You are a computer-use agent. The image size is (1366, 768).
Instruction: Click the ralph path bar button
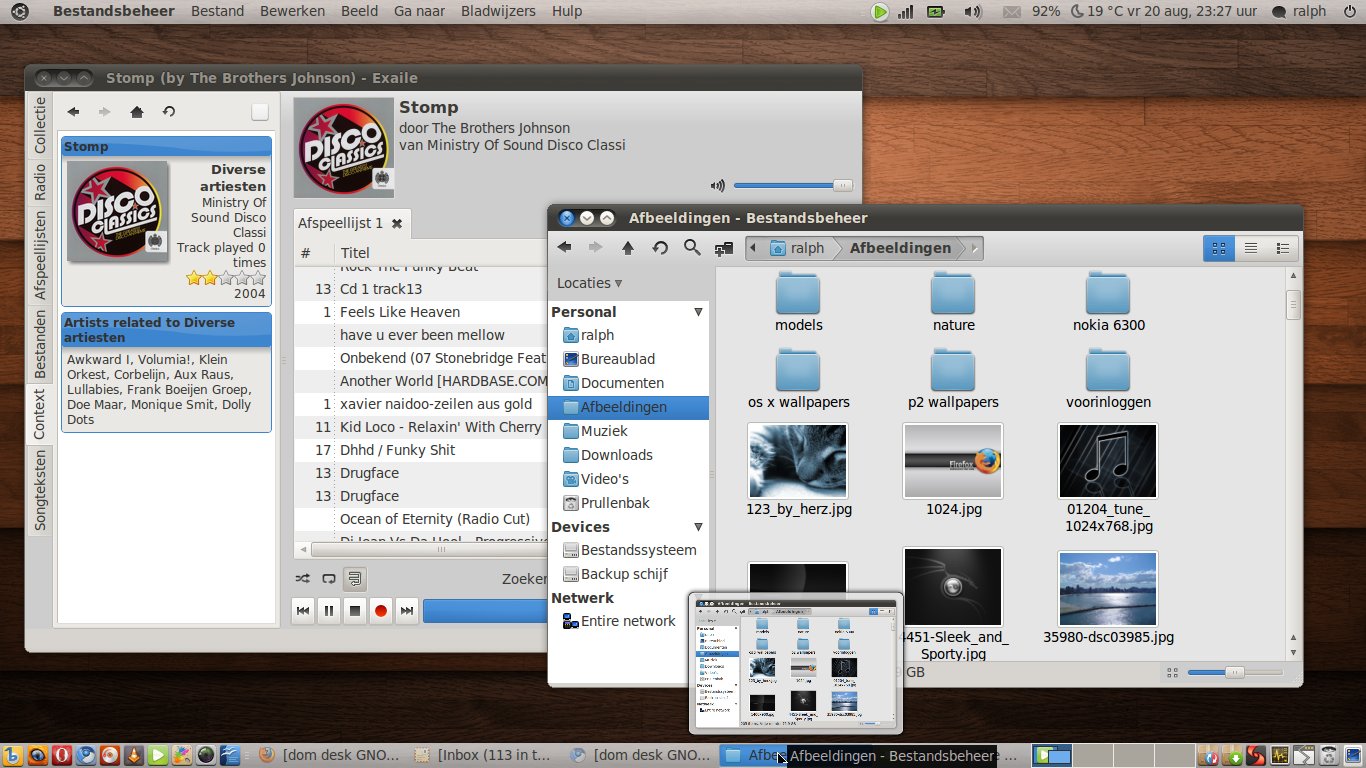[x=797, y=248]
